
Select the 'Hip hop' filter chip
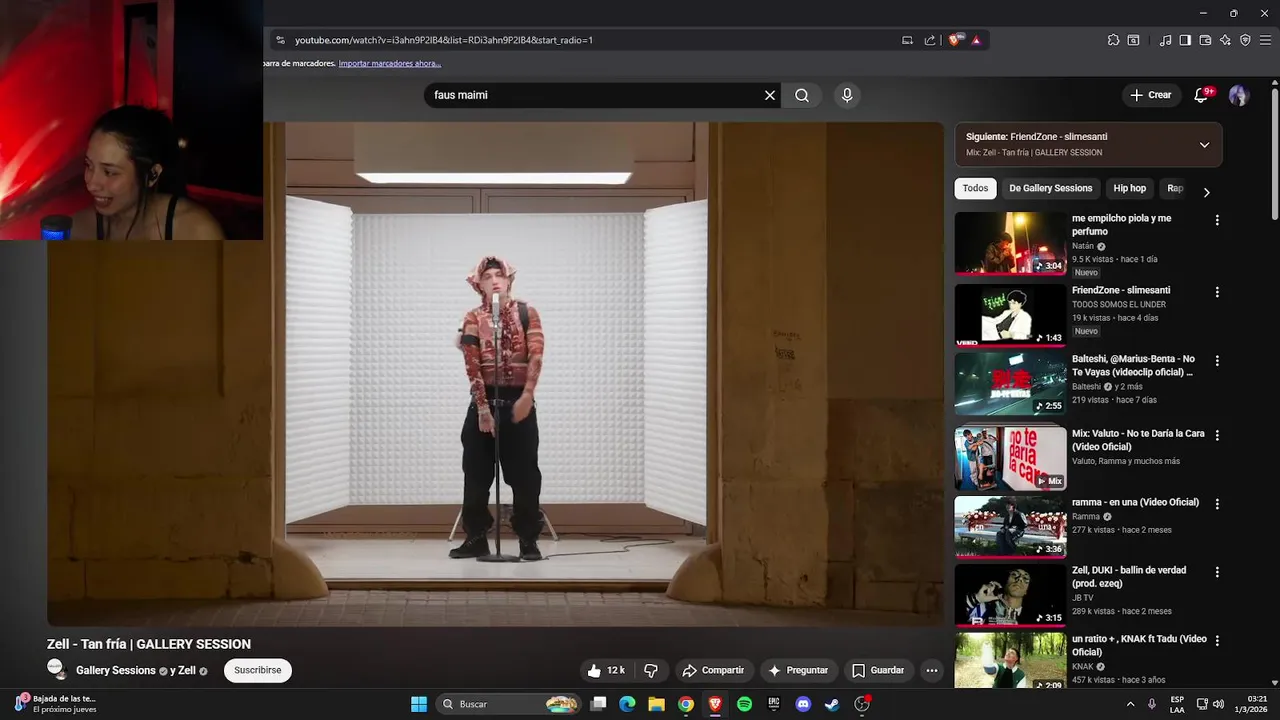point(1130,188)
